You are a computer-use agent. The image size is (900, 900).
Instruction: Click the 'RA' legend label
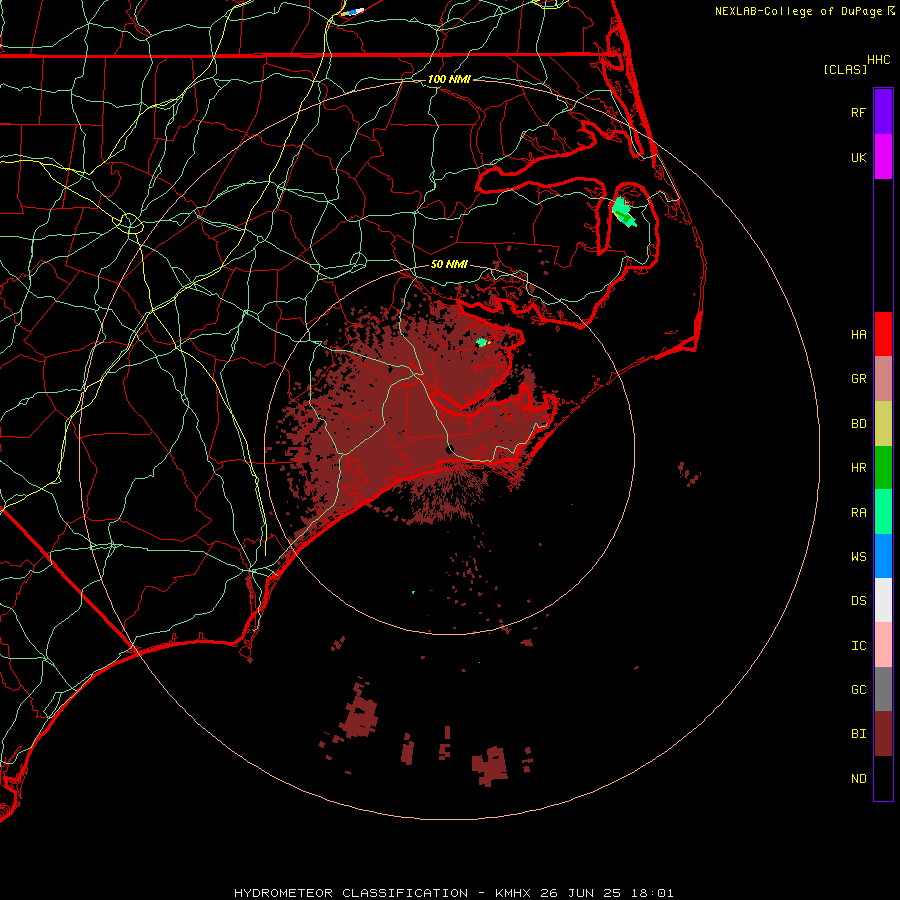tap(859, 513)
